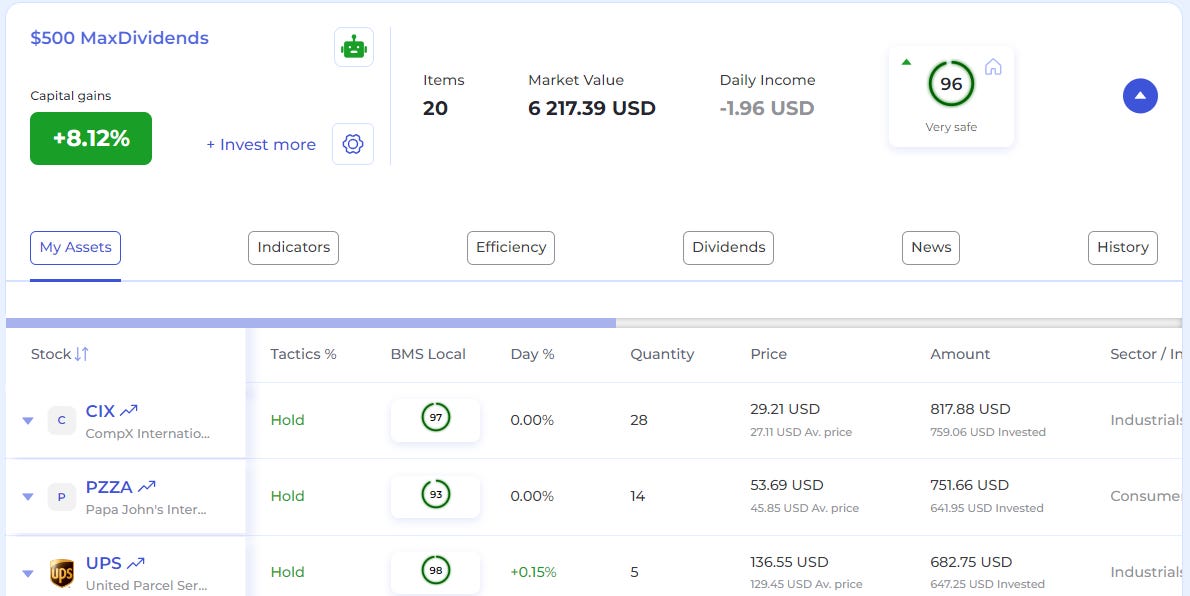The height and width of the screenshot is (596, 1190).
Task: Click the CIX quantity 28
Action: 639,420
